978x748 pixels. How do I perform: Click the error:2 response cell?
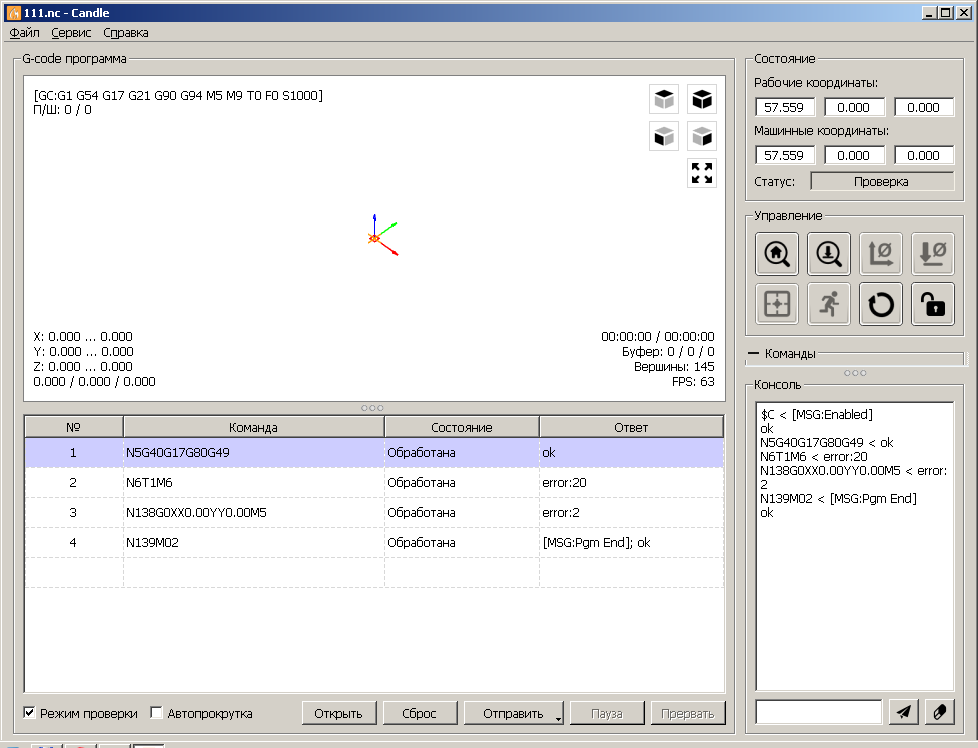coord(631,513)
